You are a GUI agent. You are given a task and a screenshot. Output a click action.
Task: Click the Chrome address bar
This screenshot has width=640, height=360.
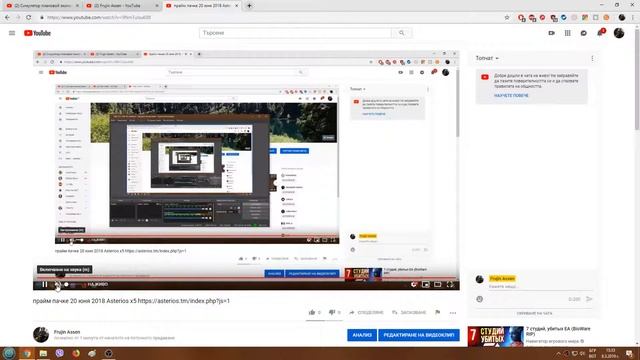[269, 18]
